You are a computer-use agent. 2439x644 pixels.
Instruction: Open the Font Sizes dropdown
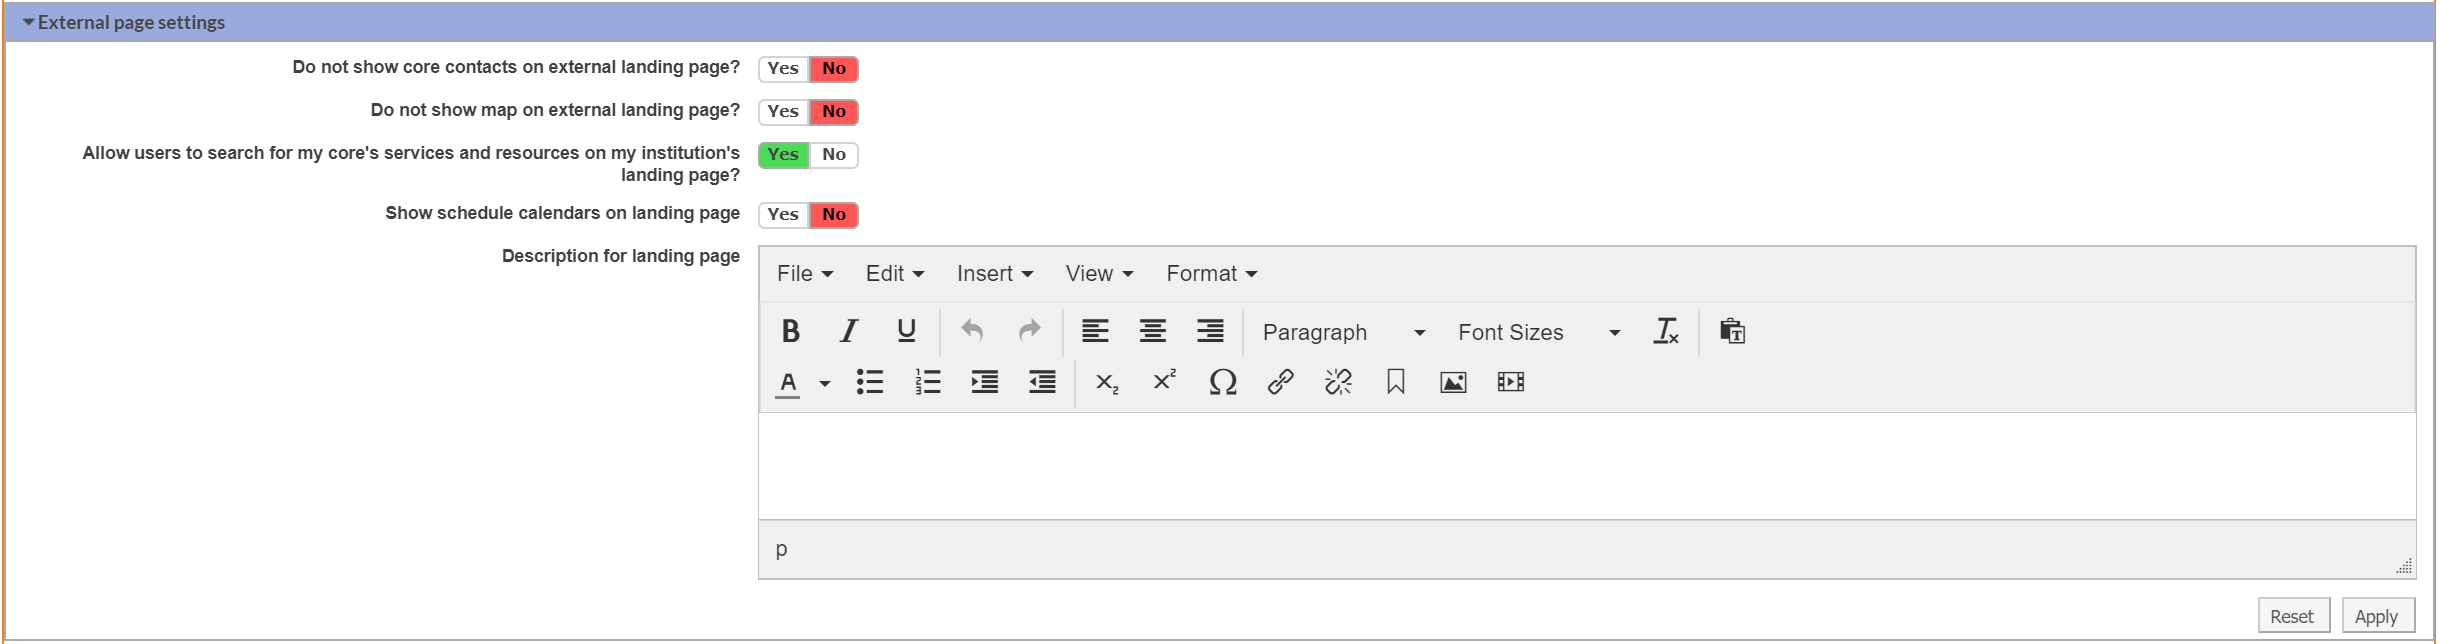coord(1538,332)
